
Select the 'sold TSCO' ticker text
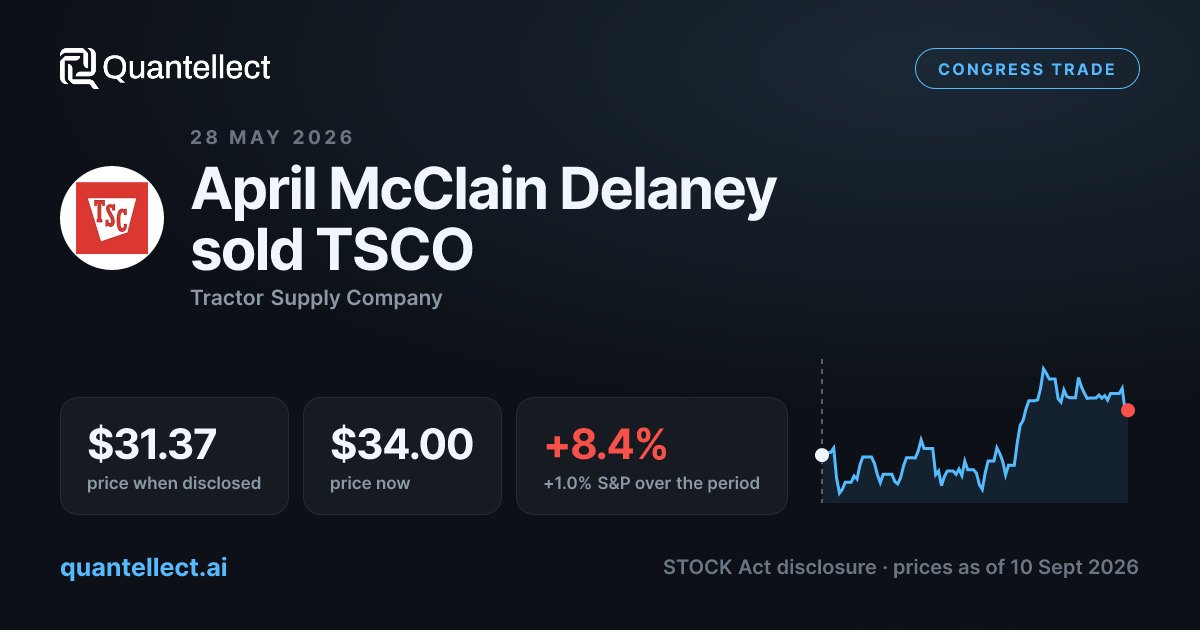[331, 251]
